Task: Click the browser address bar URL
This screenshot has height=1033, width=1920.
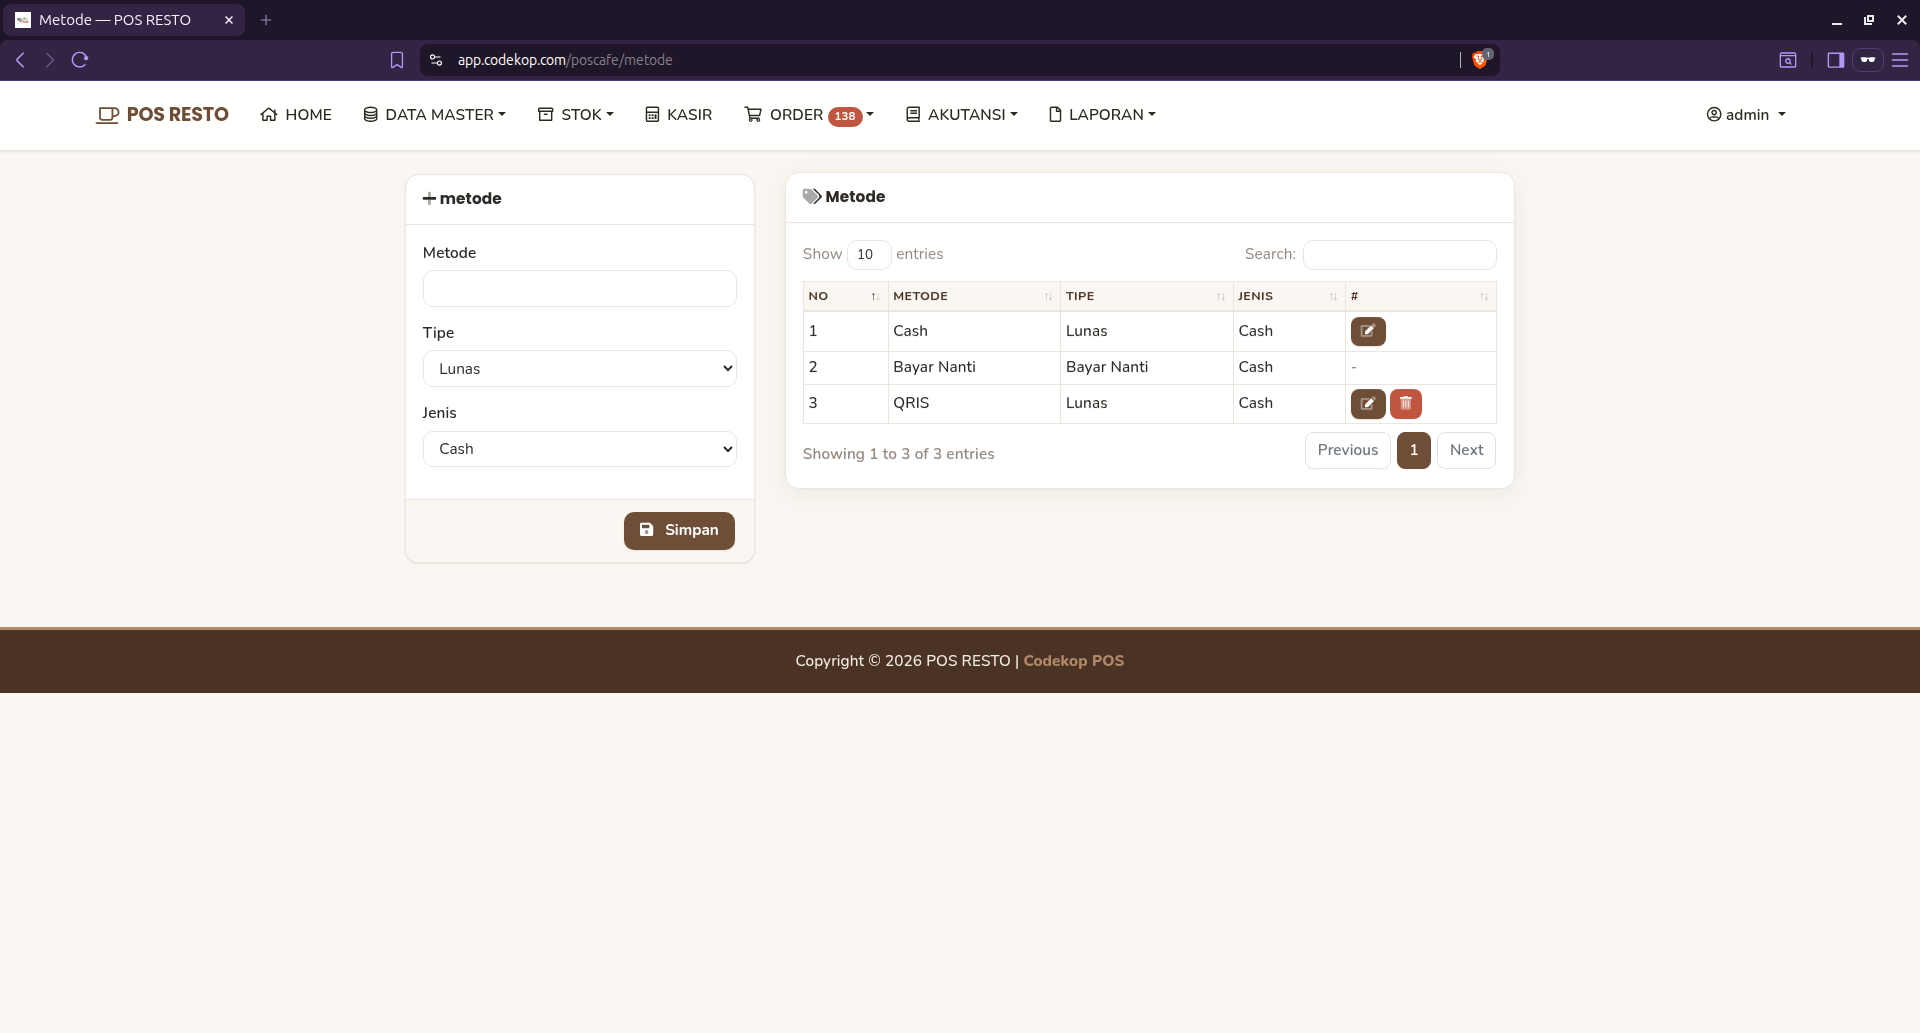Action: [x=565, y=60]
